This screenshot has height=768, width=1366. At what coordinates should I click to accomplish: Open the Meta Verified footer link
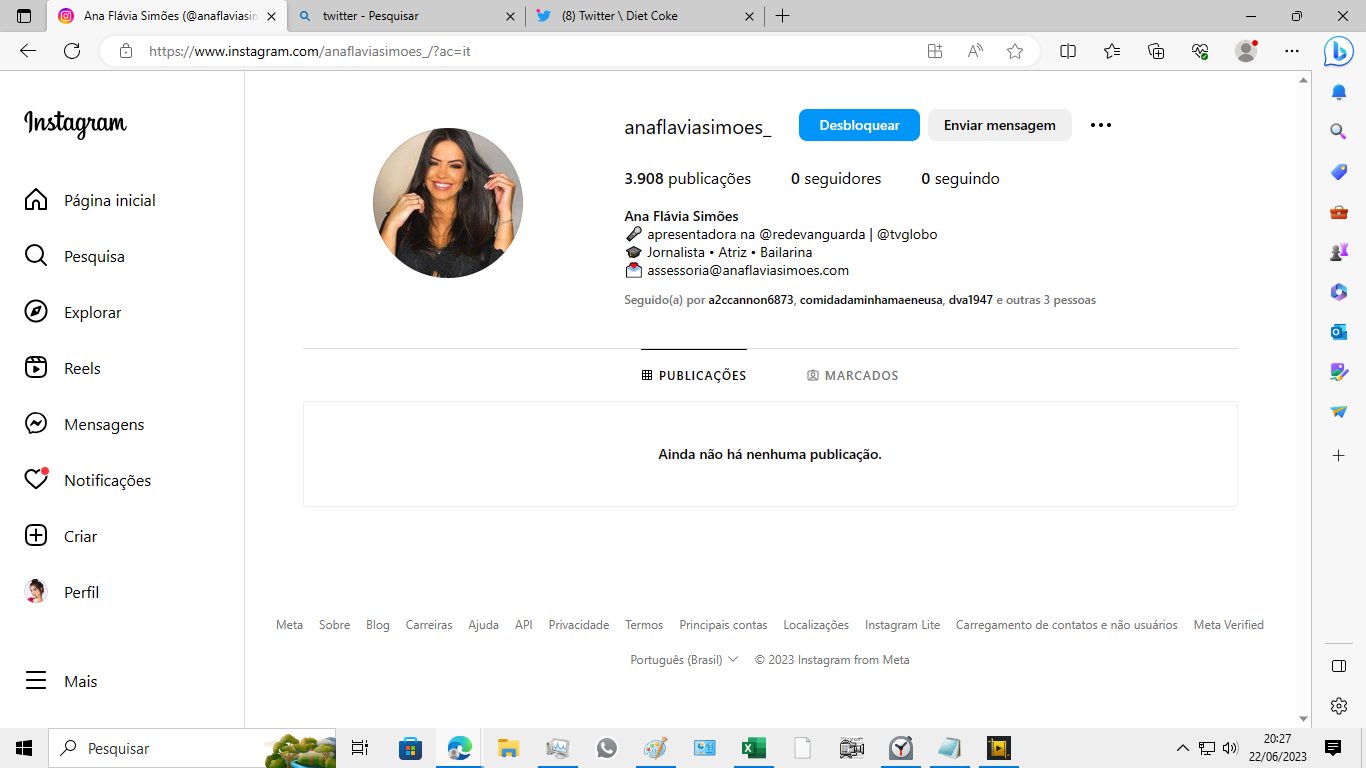[x=1228, y=625]
